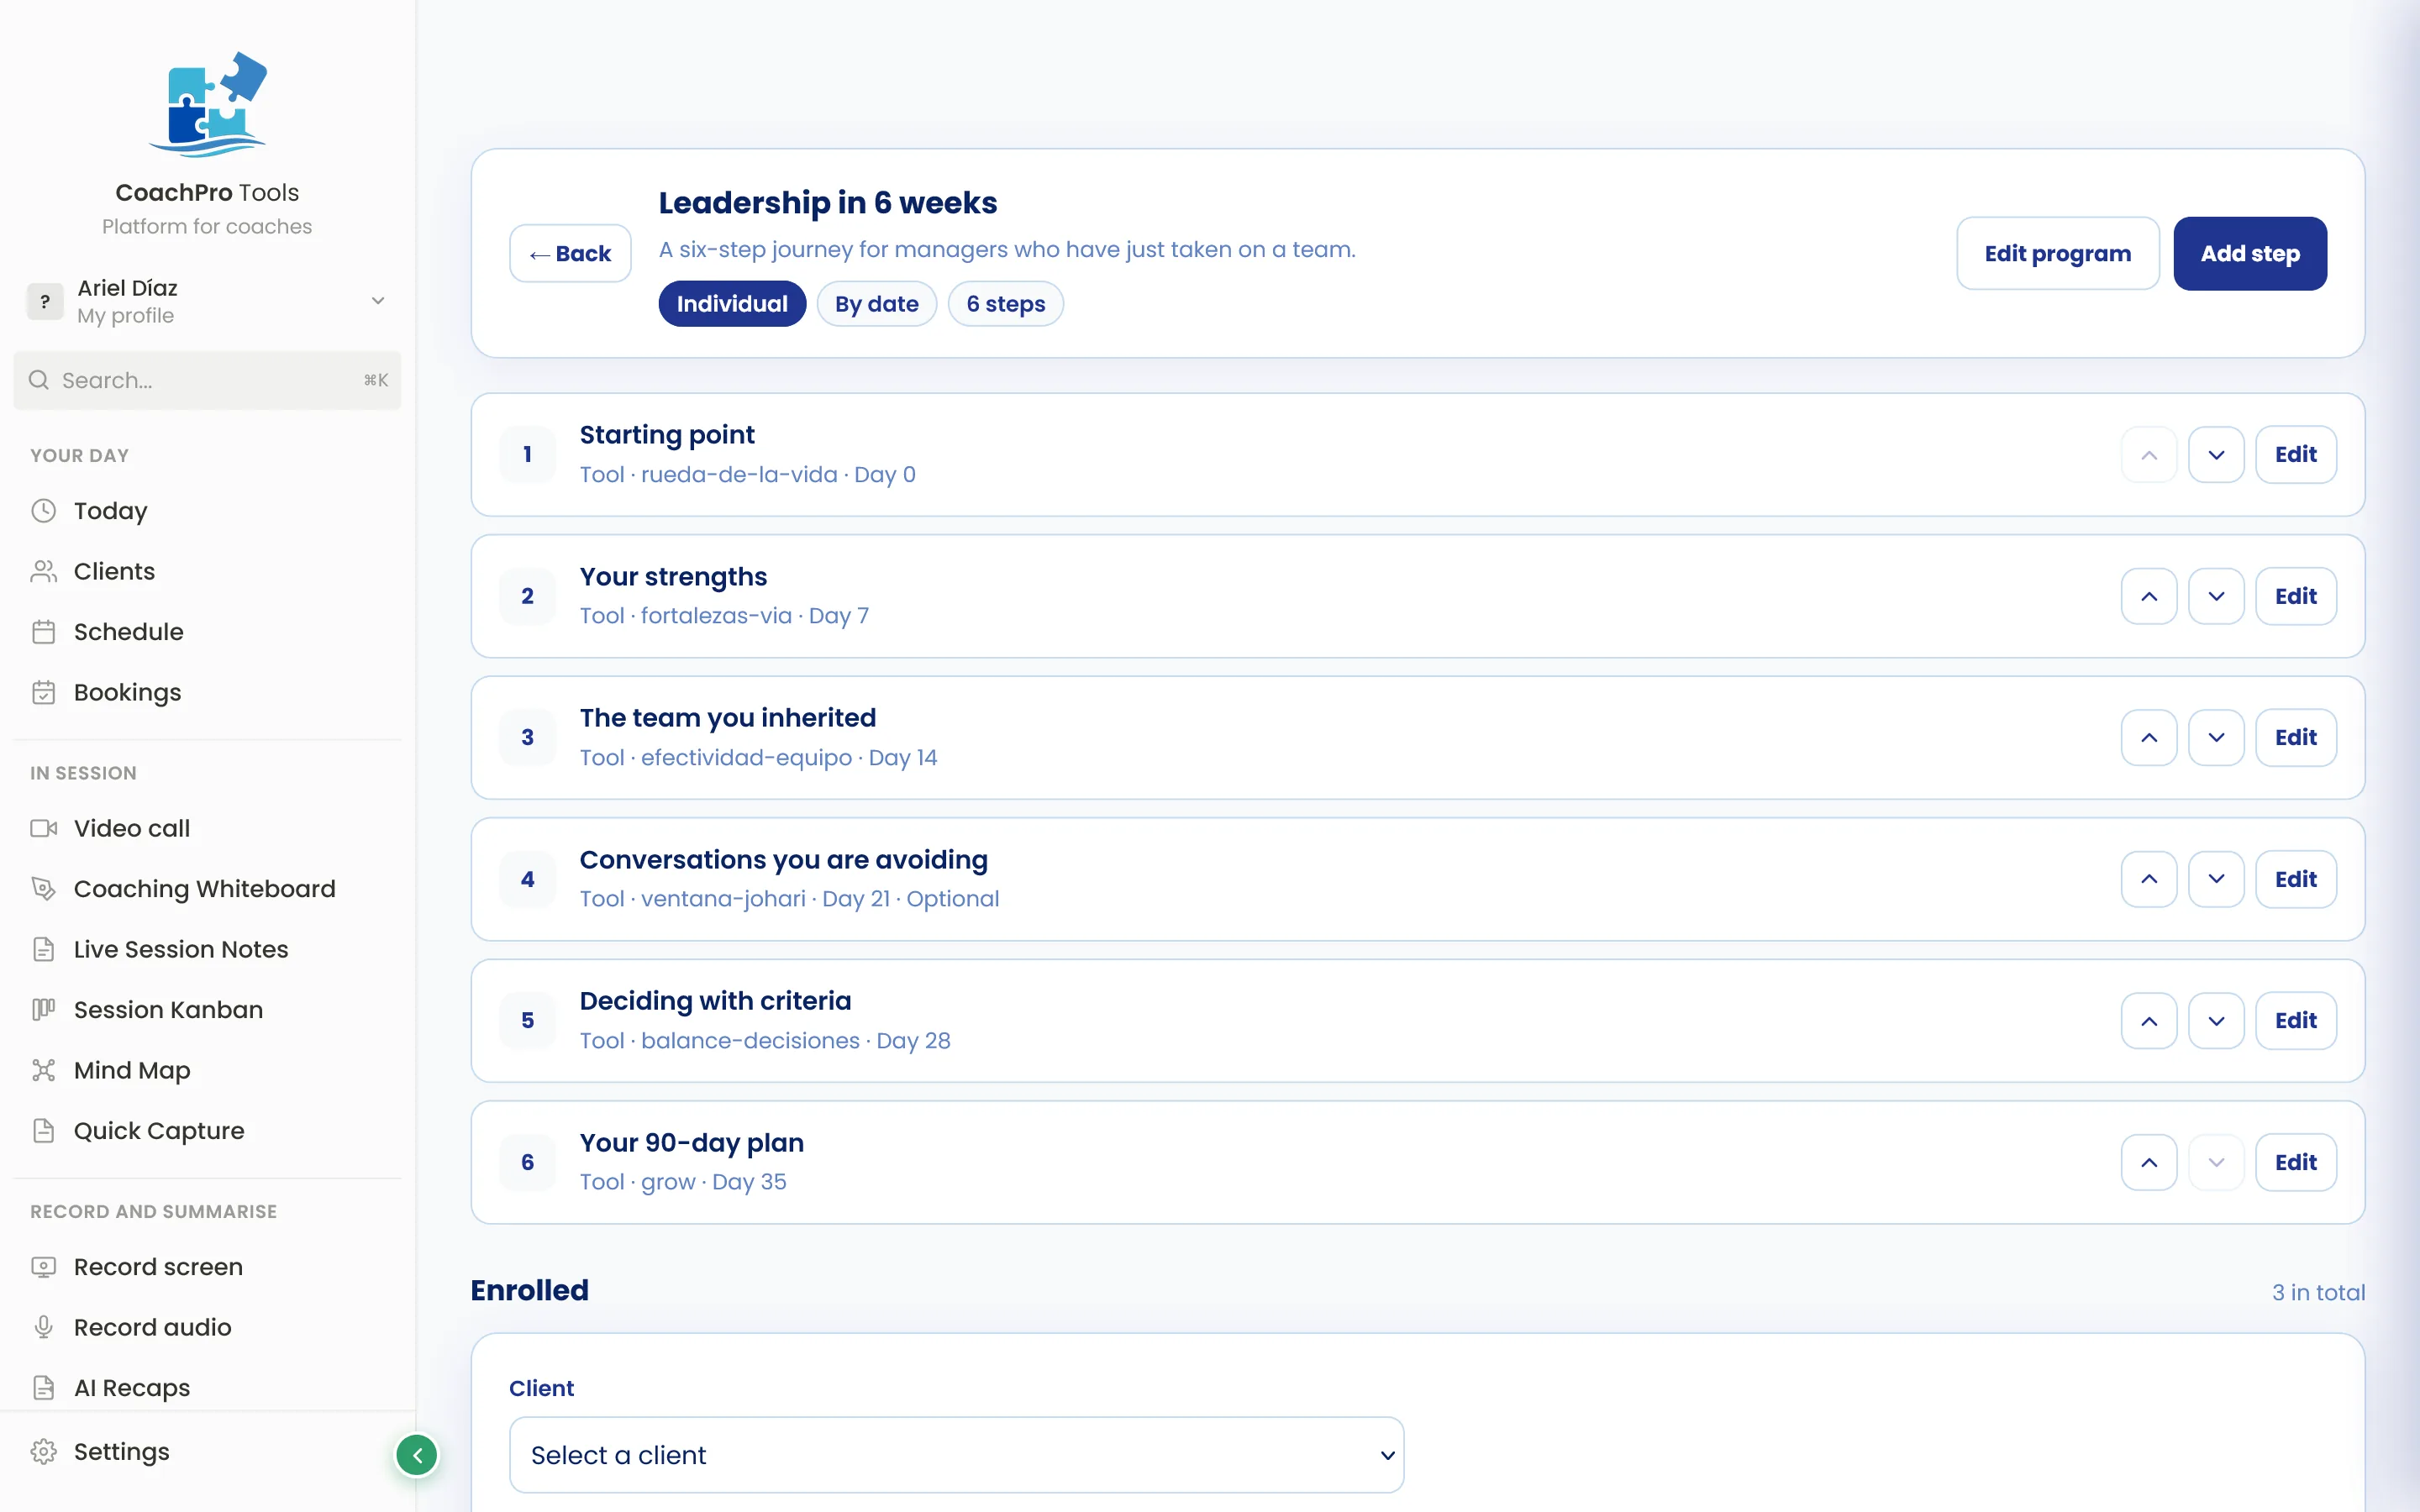The image size is (2420, 1512).
Task: Open Select a client dropdown
Action: [x=956, y=1455]
